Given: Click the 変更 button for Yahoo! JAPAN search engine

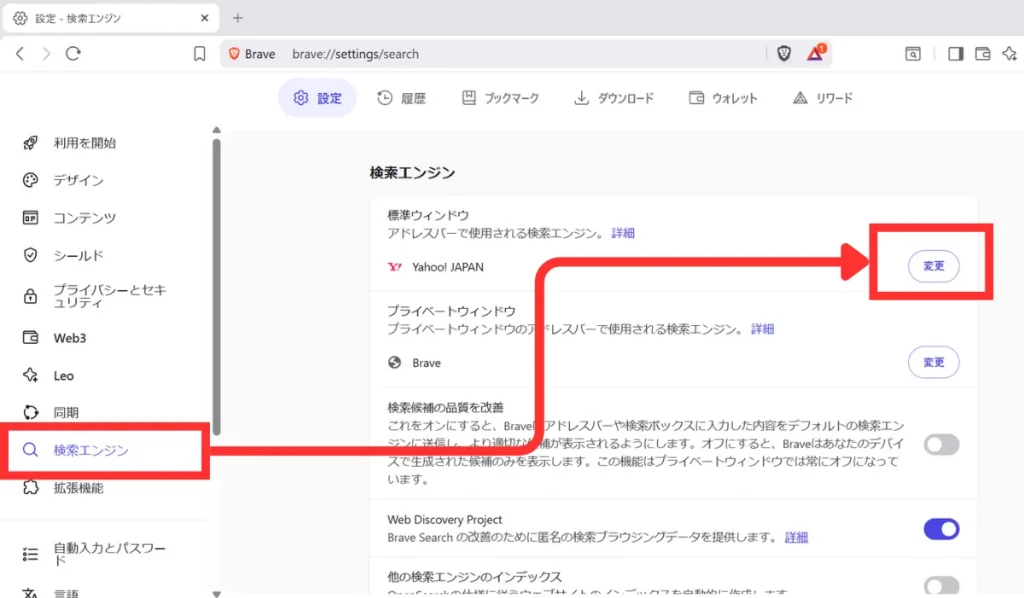Looking at the screenshot, I should tap(933, 265).
